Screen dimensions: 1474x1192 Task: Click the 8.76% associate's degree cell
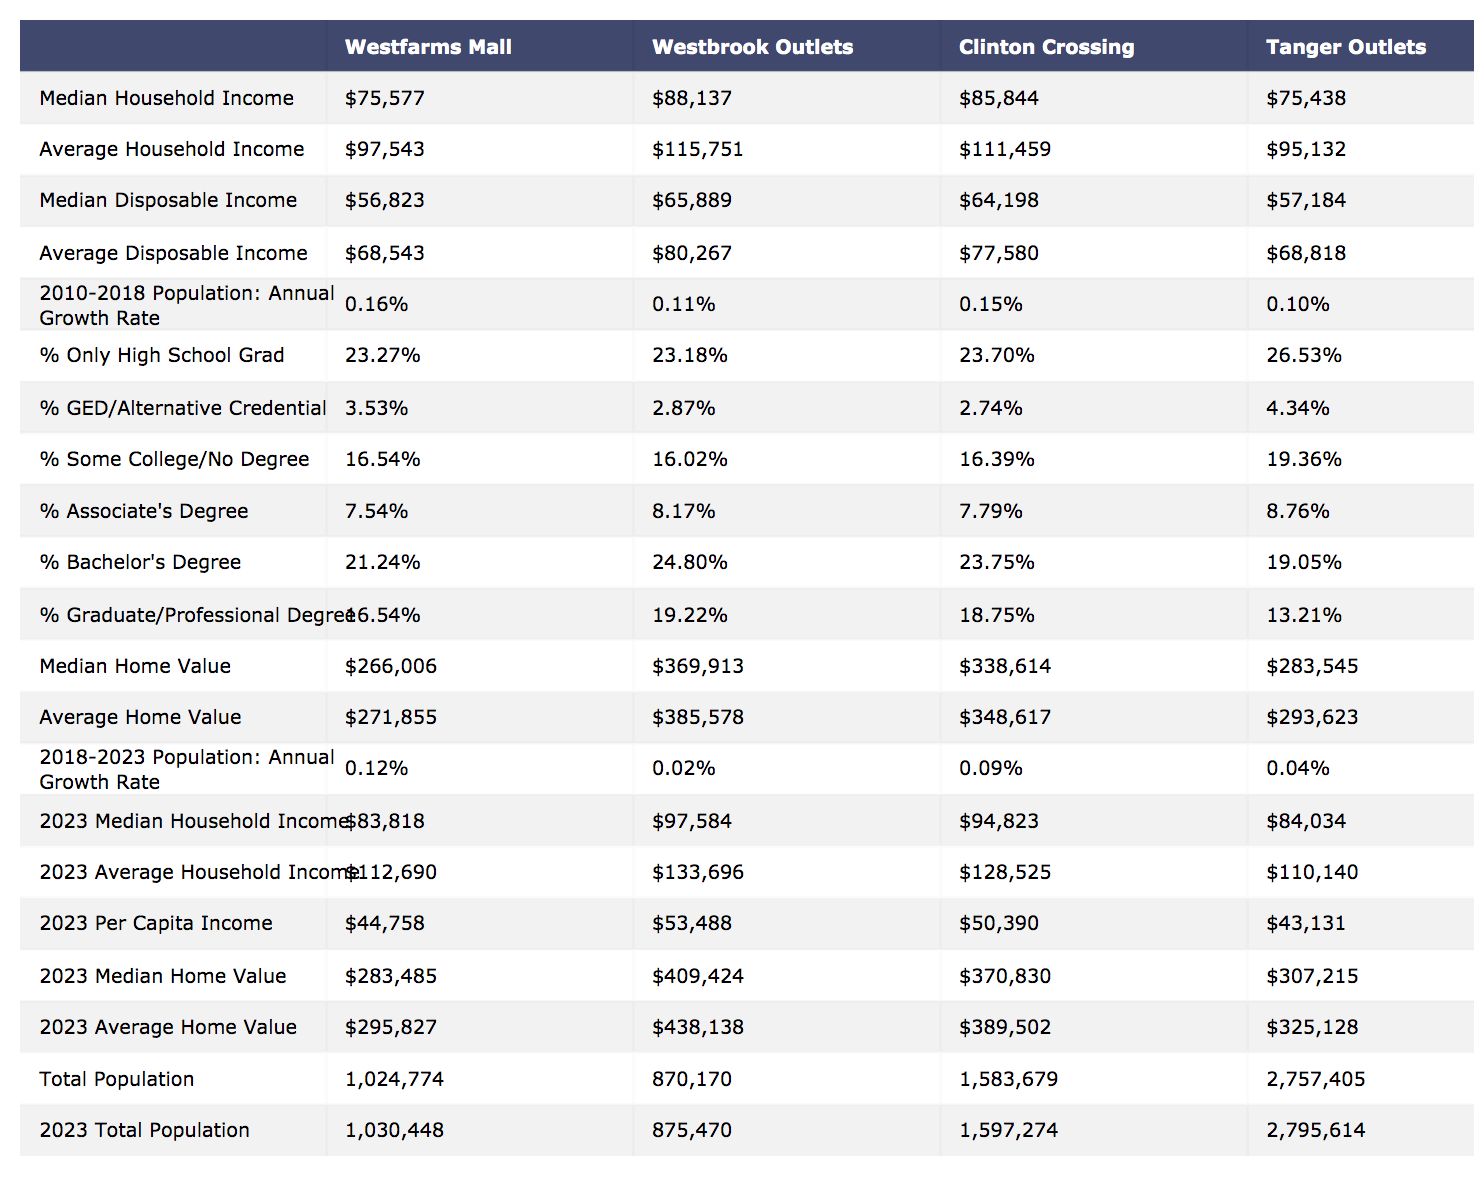pos(1298,511)
